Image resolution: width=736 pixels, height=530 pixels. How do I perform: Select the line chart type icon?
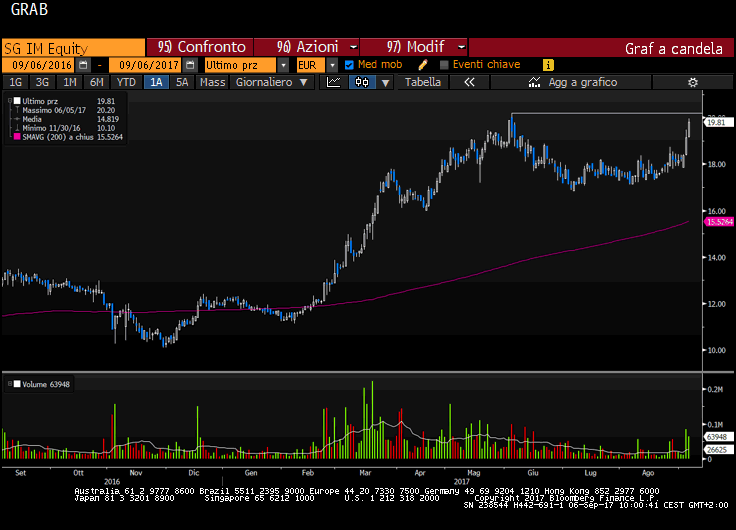[x=335, y=82]
